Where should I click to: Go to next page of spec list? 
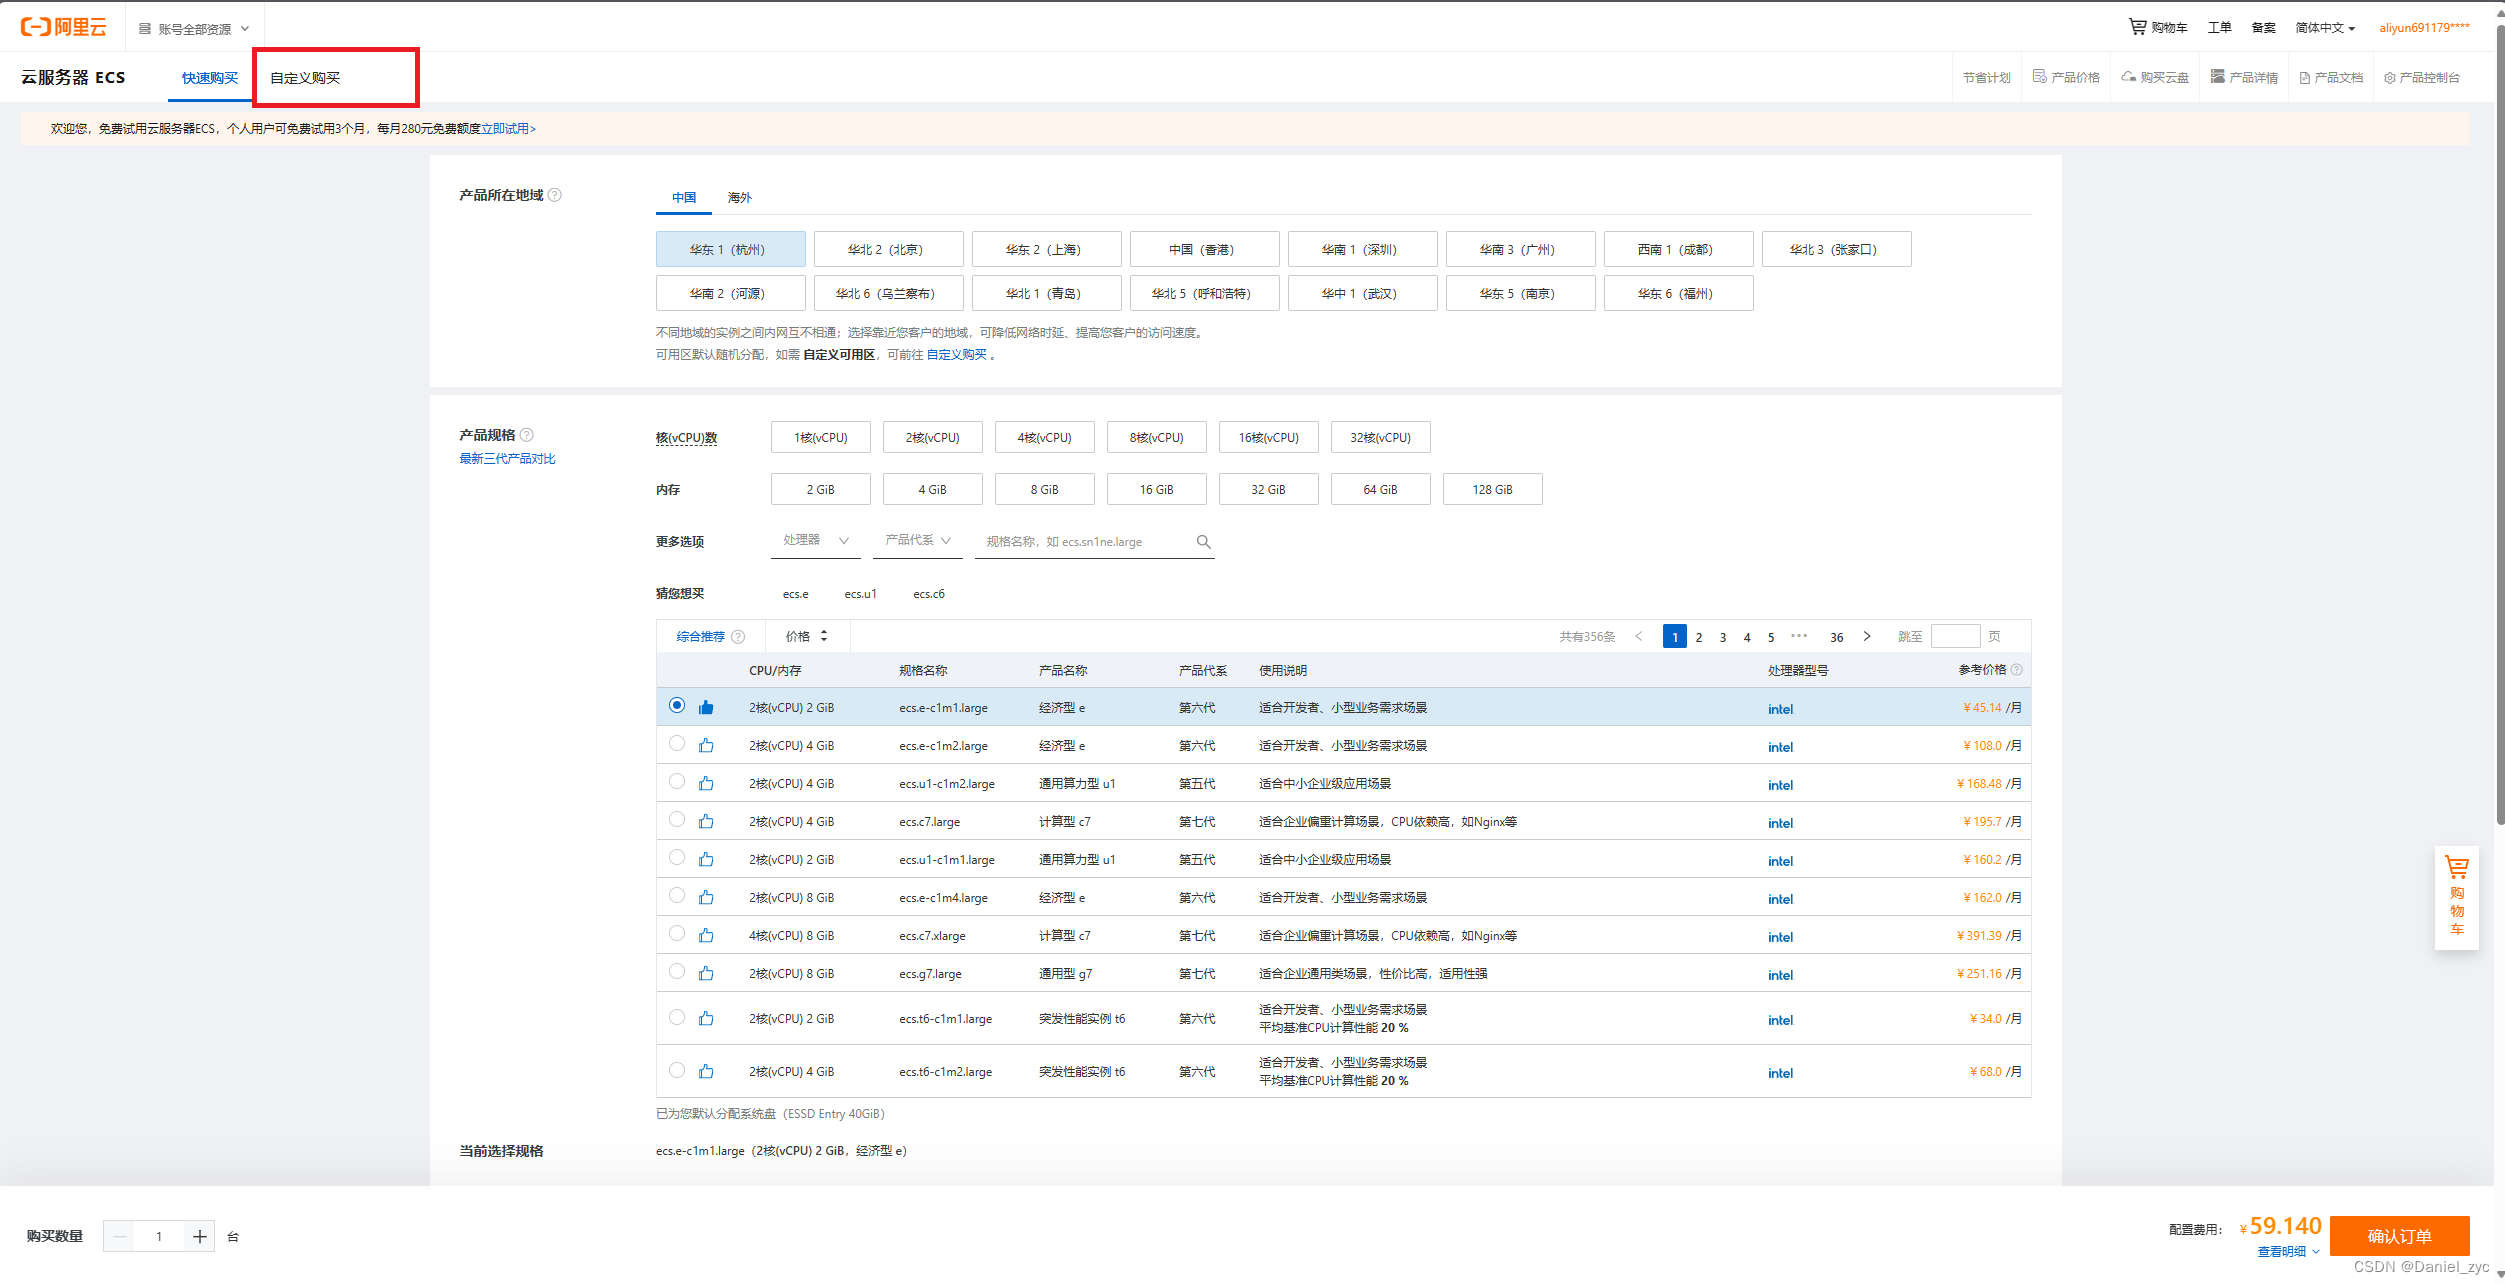click(x=1866, y=636)
